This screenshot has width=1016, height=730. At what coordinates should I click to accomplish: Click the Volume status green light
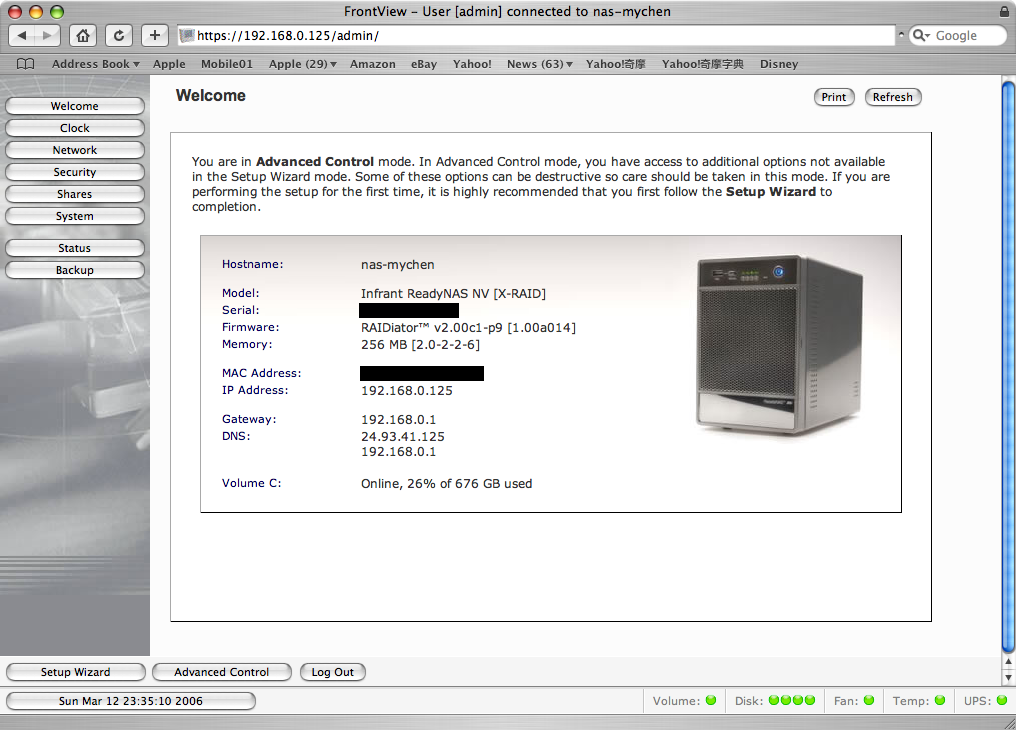[711, 700]
